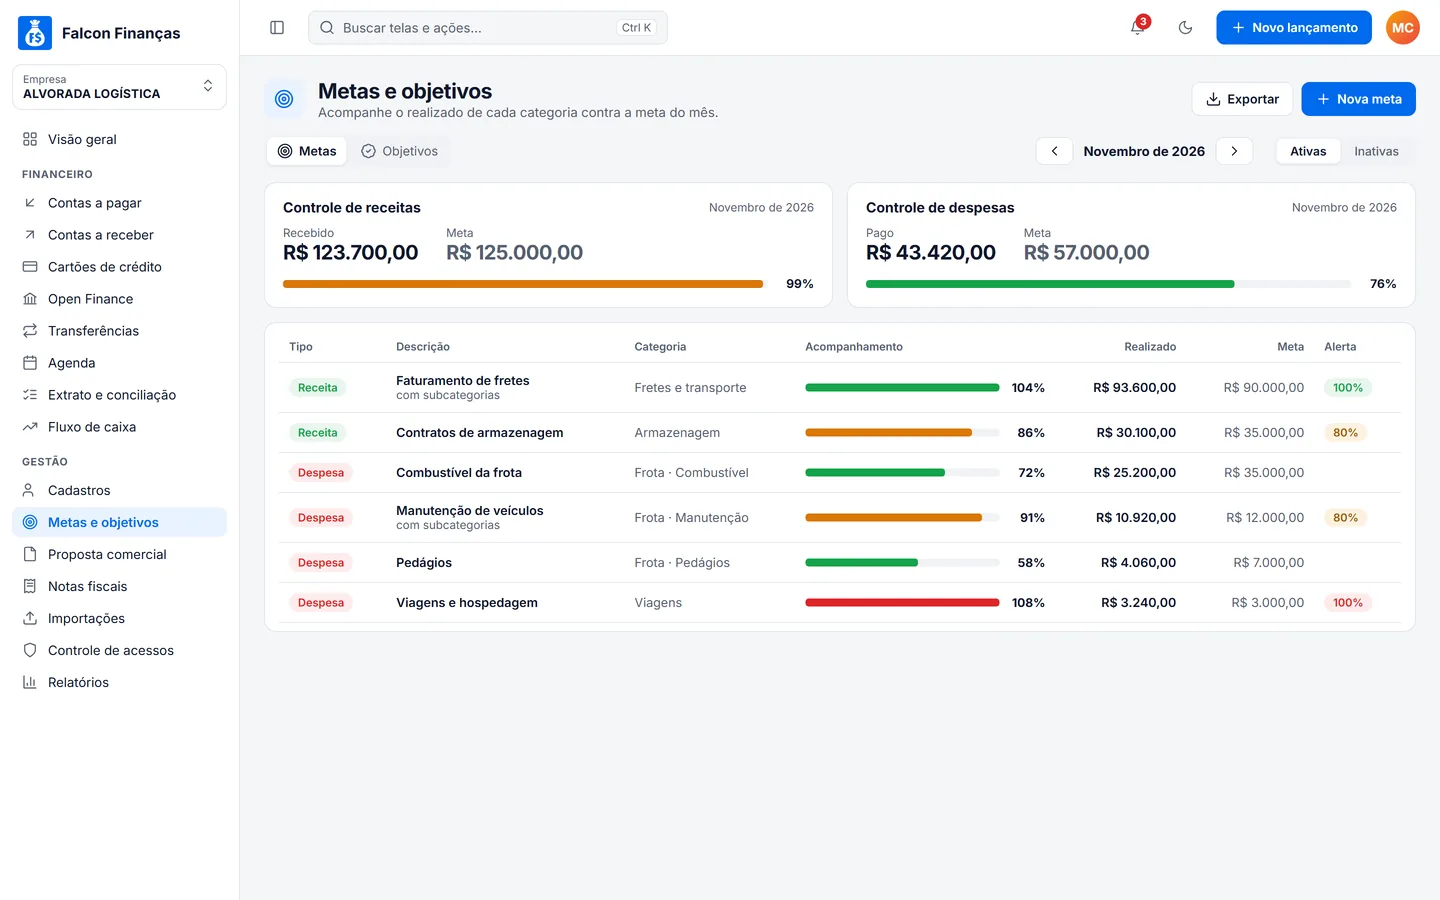
Task: Open Extrato e conciliação
Action: pyautogui.click(x=119, y=395)
